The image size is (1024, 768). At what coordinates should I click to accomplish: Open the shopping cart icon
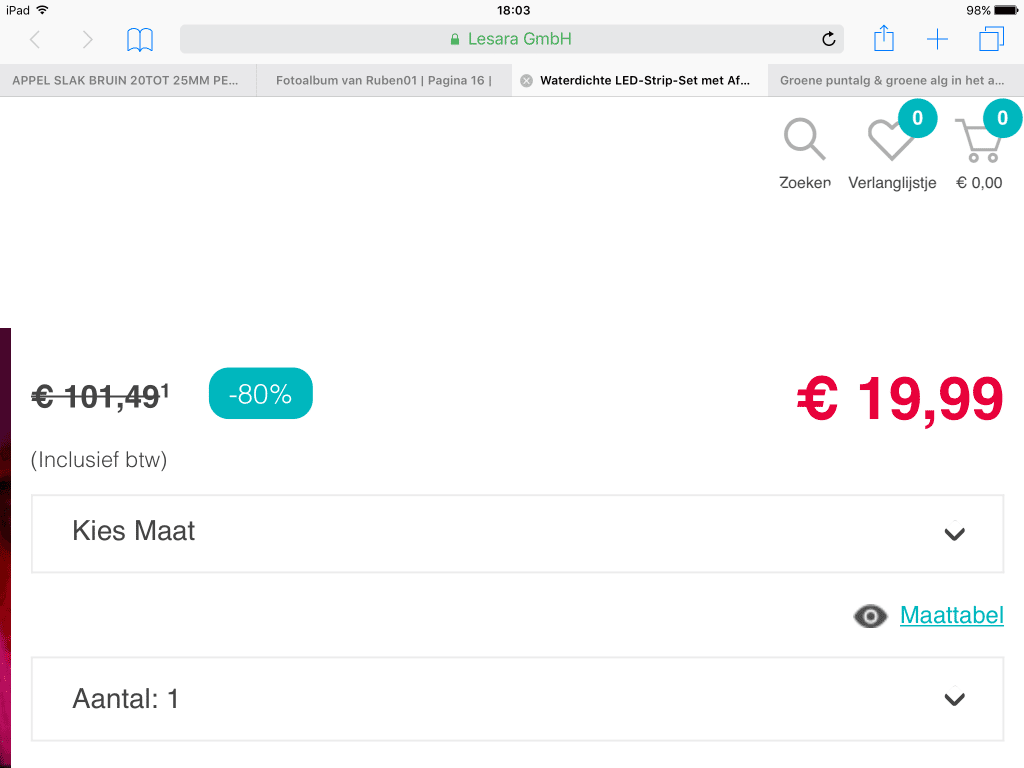(x=978, y=141)
